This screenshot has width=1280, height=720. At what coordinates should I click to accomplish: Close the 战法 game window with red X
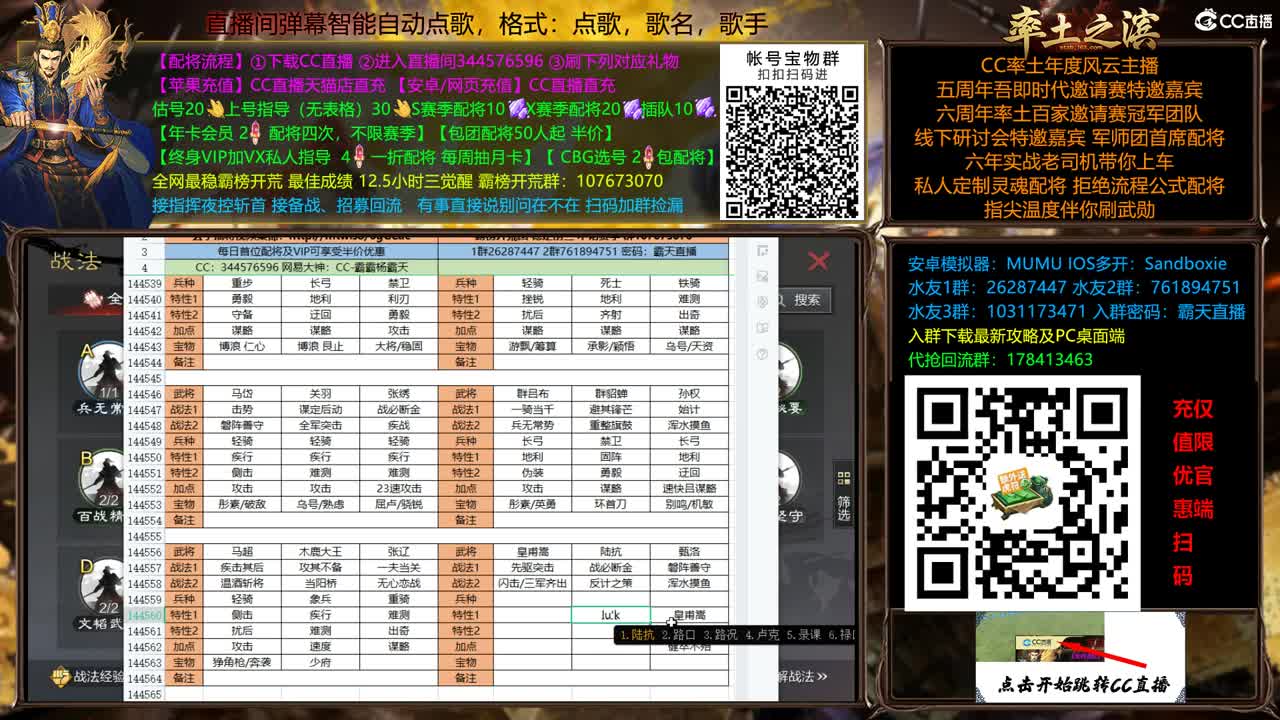[x=818, y=261]
